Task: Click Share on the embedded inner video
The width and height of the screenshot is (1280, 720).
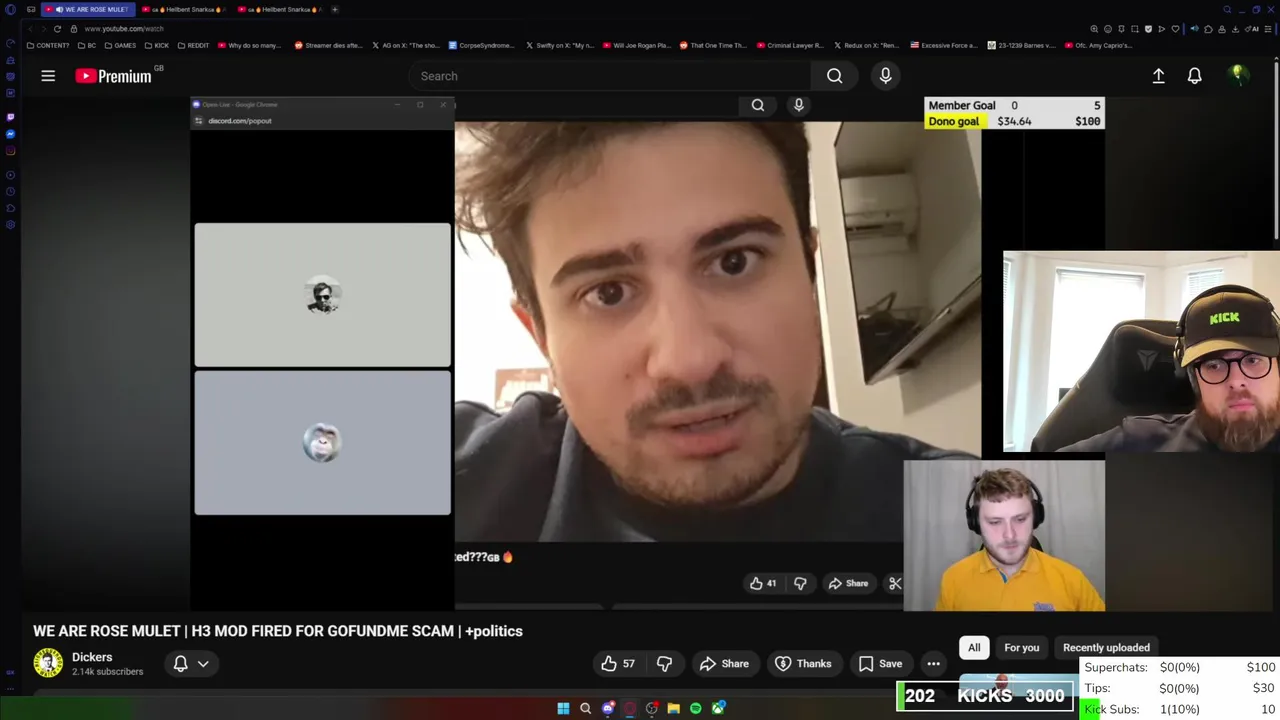Action: (x=848, y=584)
